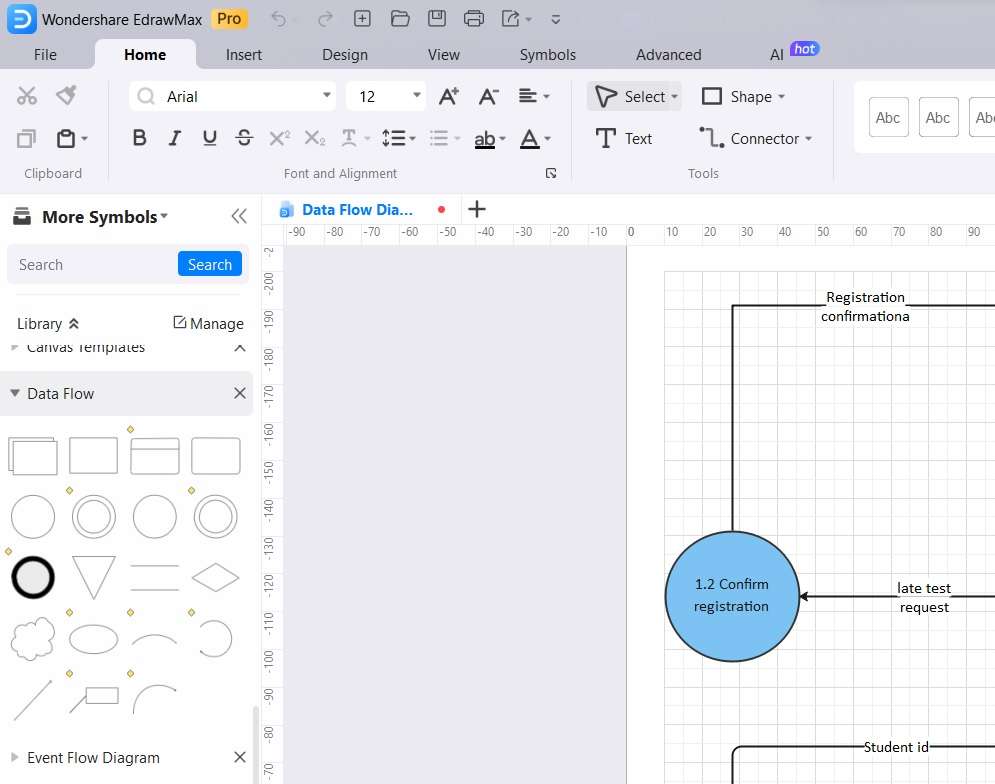Screen dimensions: 995x784
Task: Open Manage library link
Action: point(208,324)
